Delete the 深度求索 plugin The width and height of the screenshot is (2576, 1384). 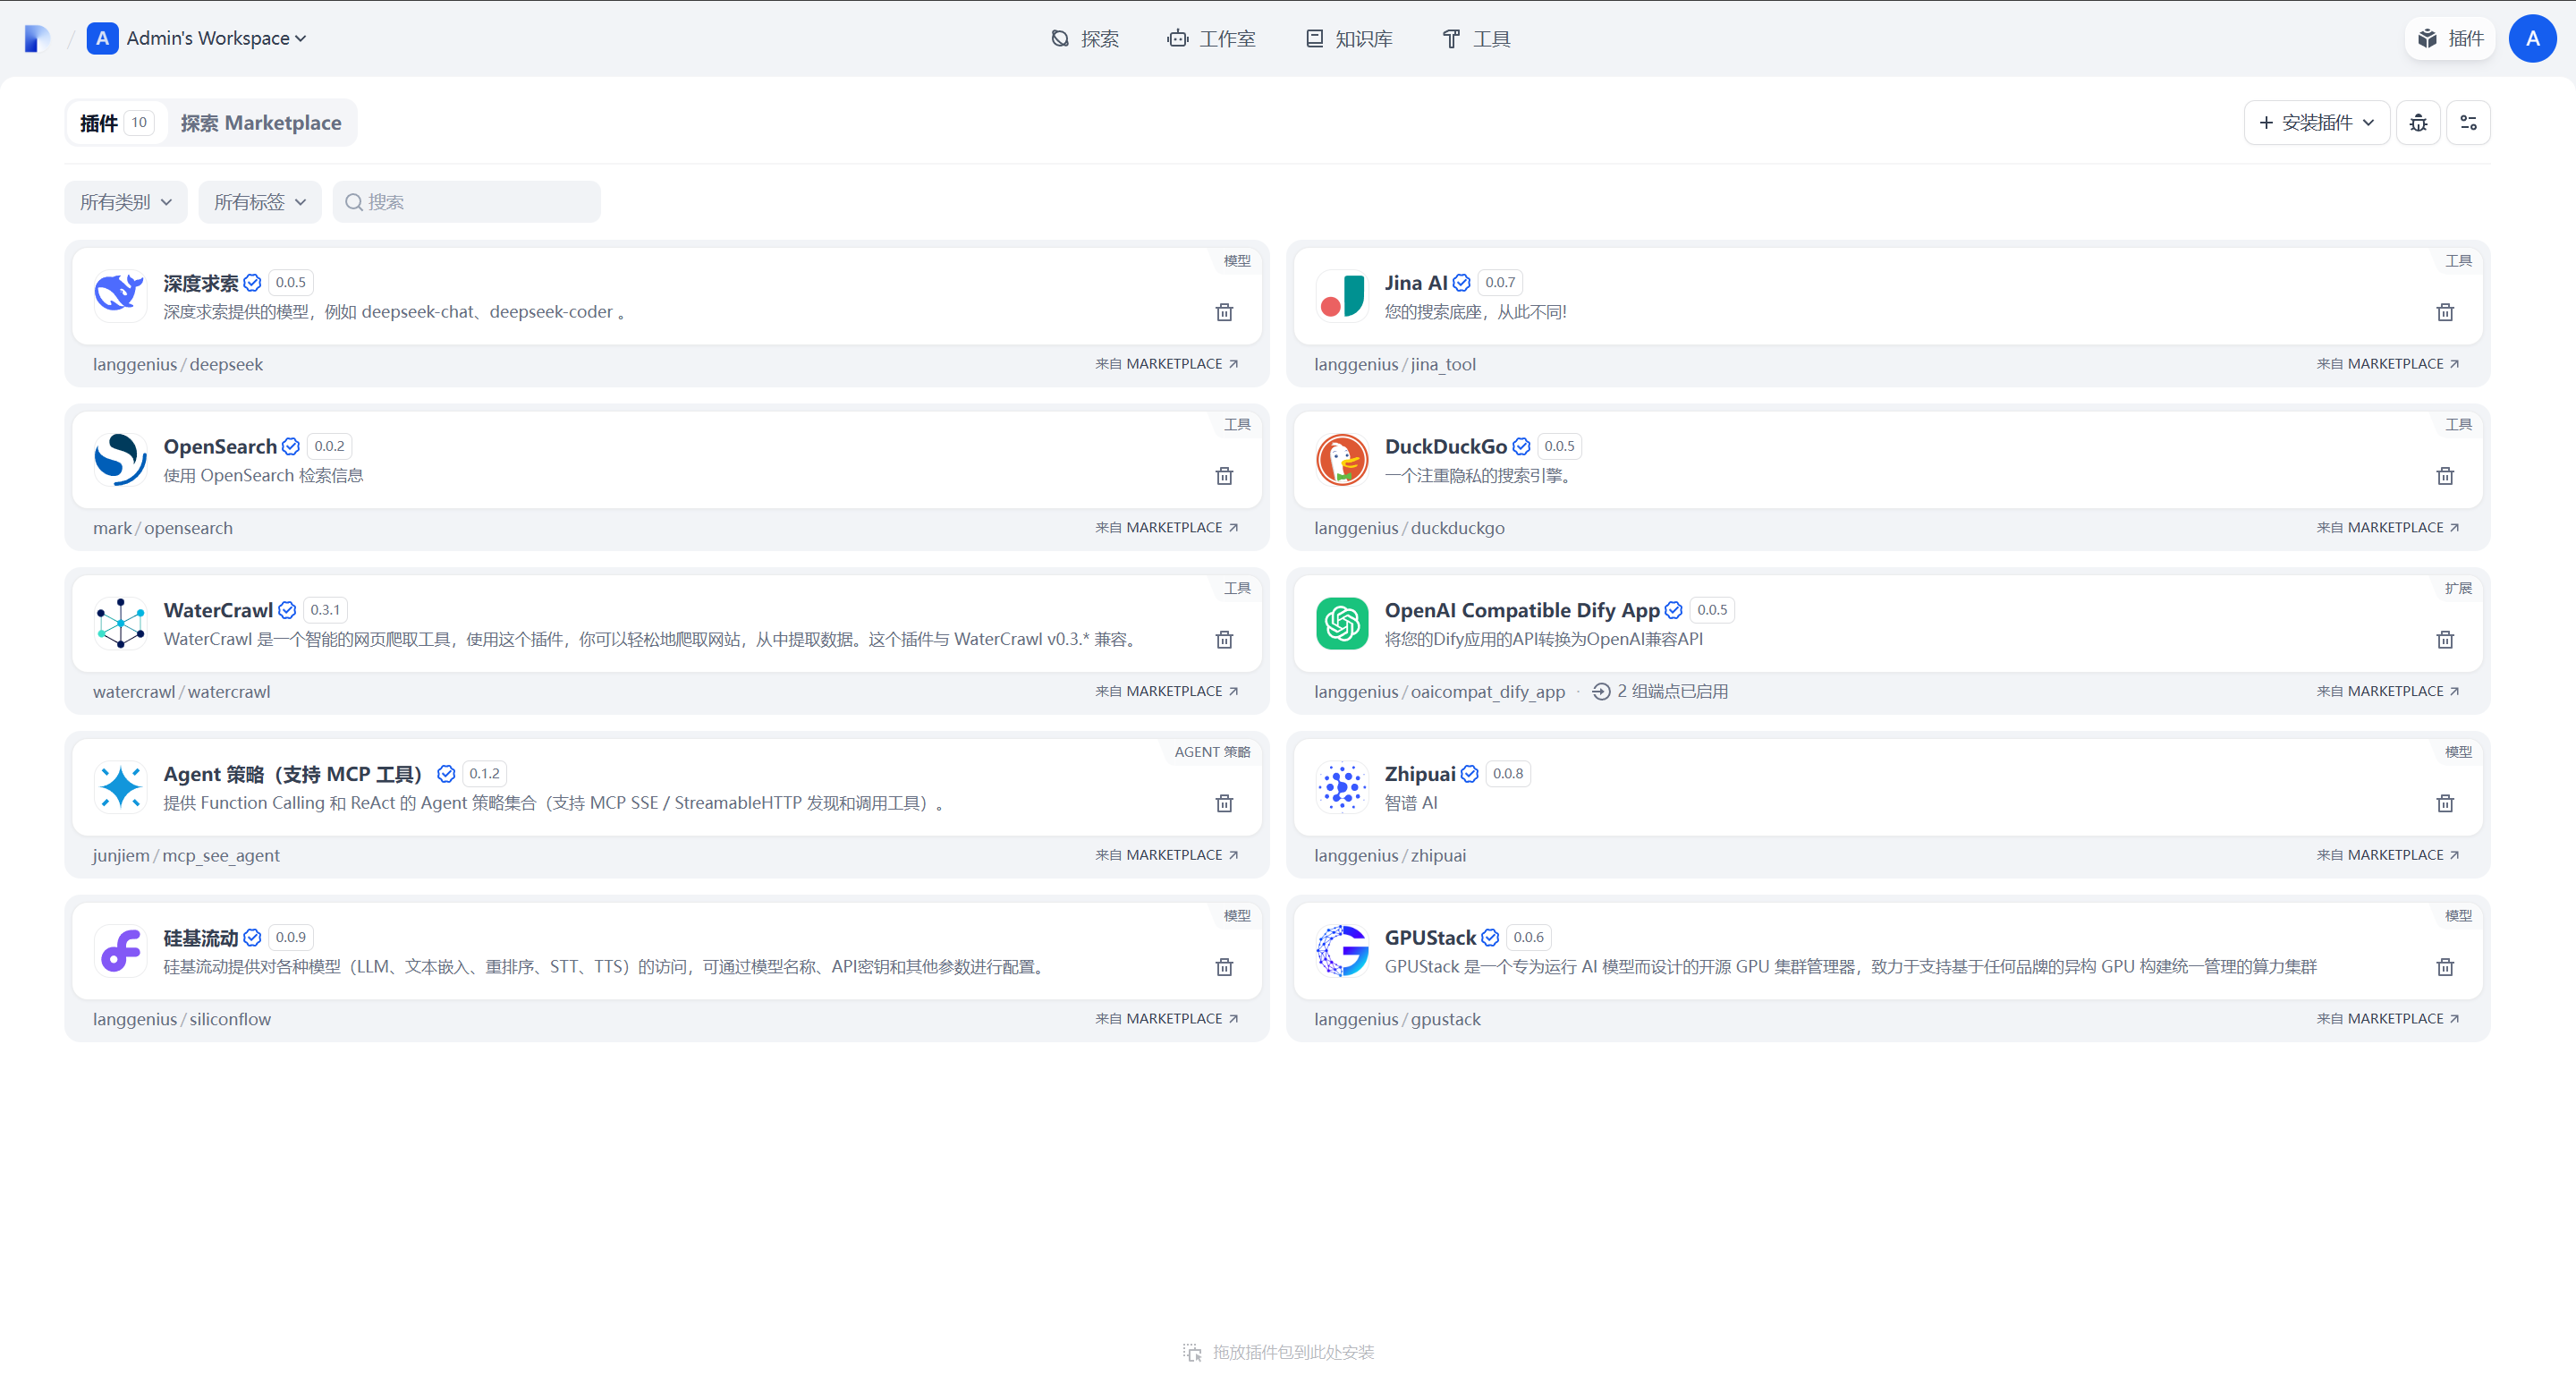[x=1224, y=312]
